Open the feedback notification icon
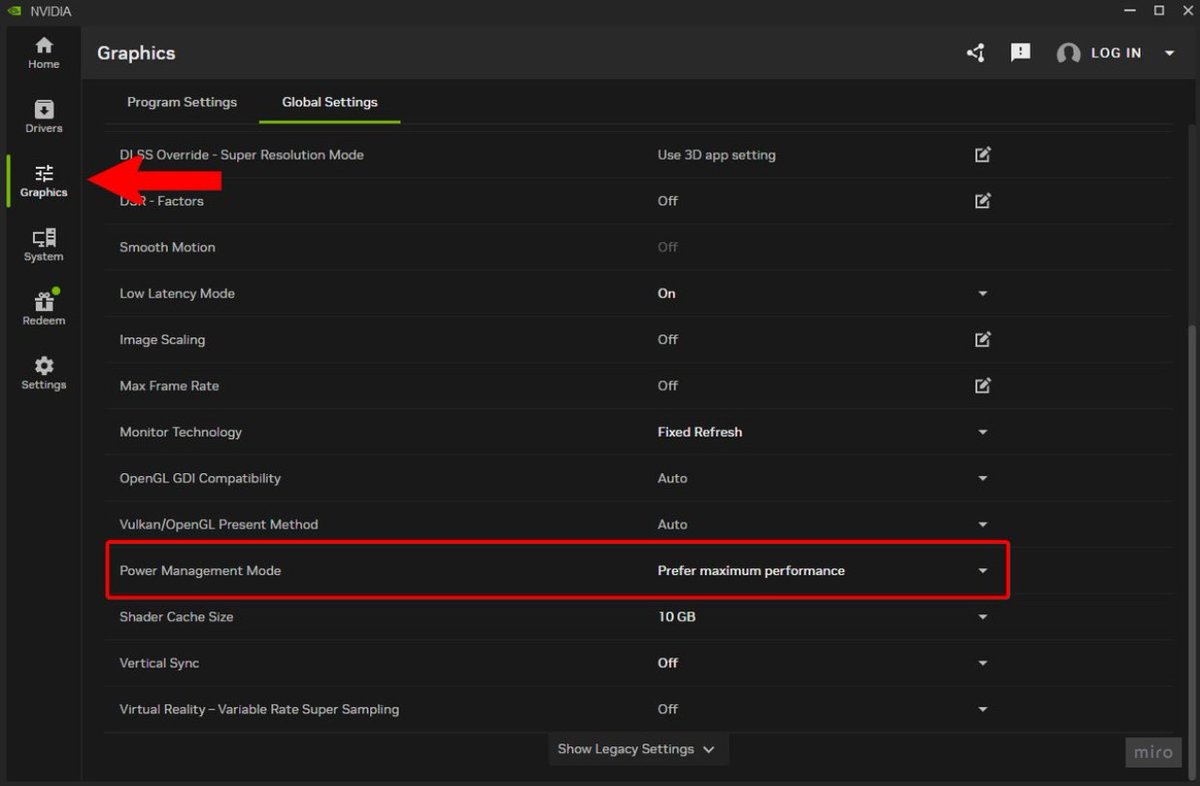Screen dimensions: 1200x786 pyautogui.click(x=1020, y=52)
